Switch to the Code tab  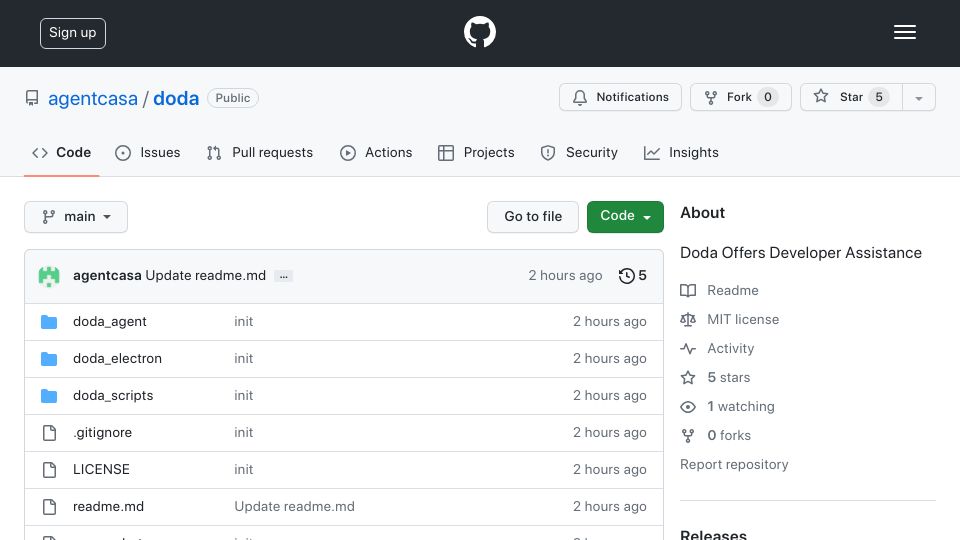(61, 152)
